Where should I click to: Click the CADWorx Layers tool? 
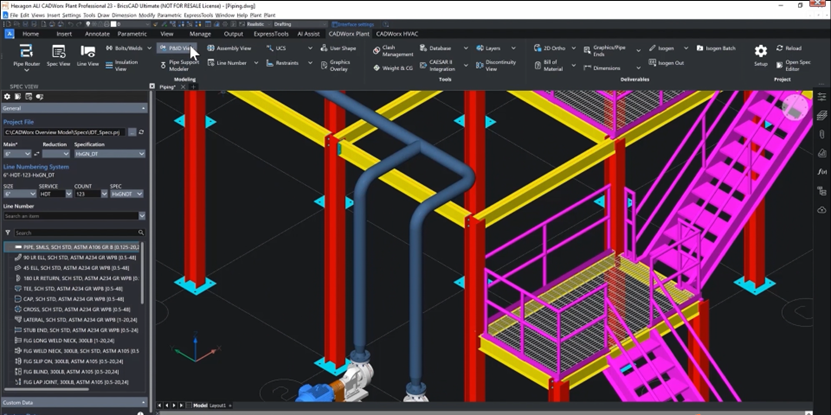point(488,48)
